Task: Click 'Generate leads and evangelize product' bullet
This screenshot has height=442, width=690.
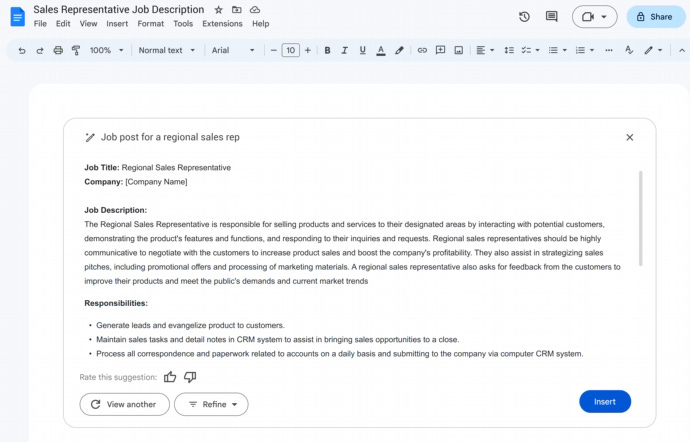Action: point(190,325)
